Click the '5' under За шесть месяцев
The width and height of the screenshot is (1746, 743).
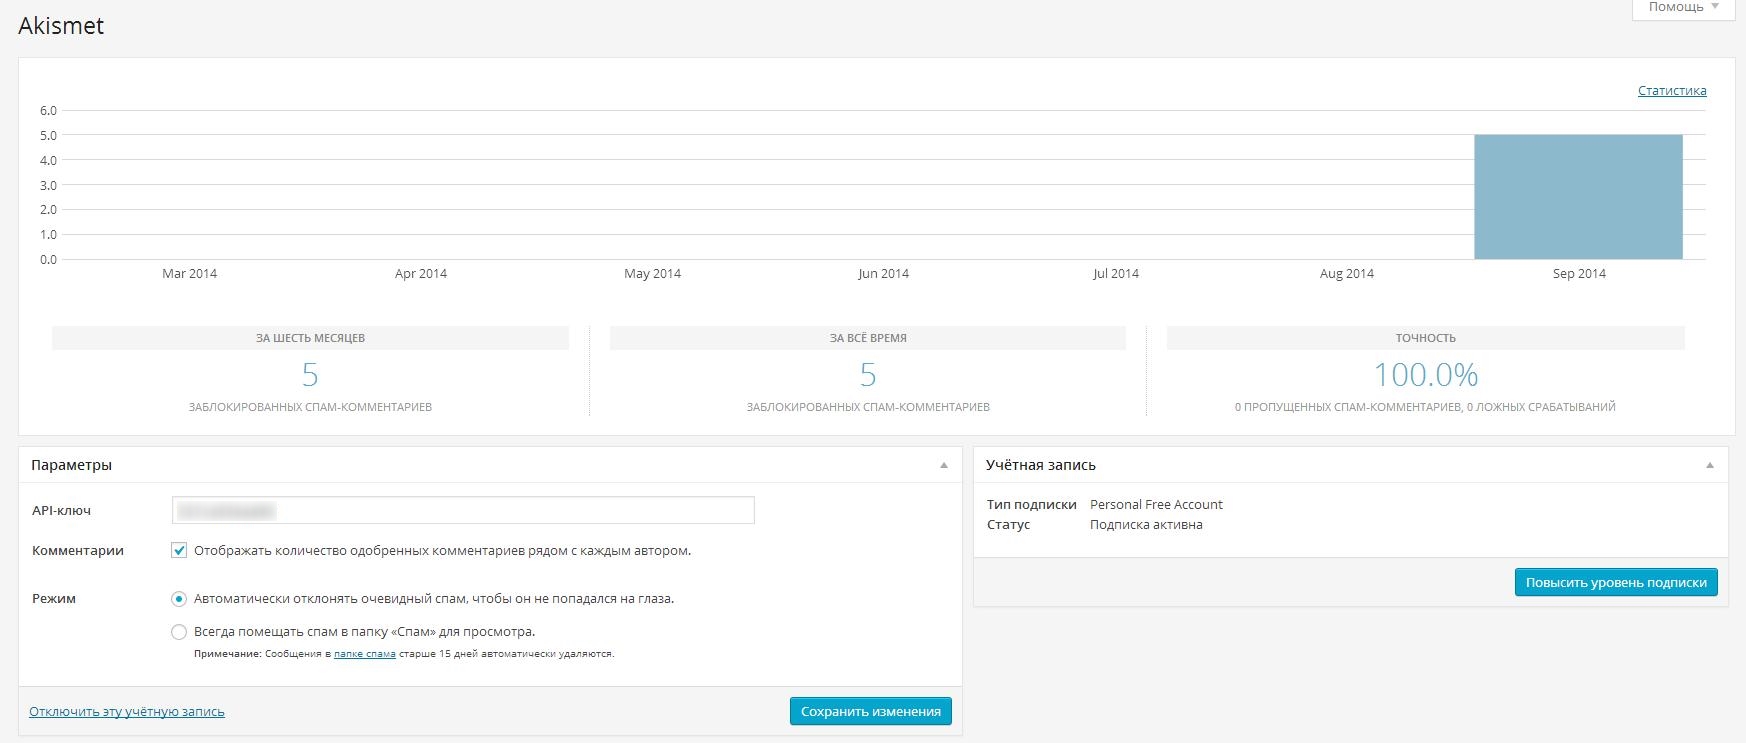(x=310, y=375)
